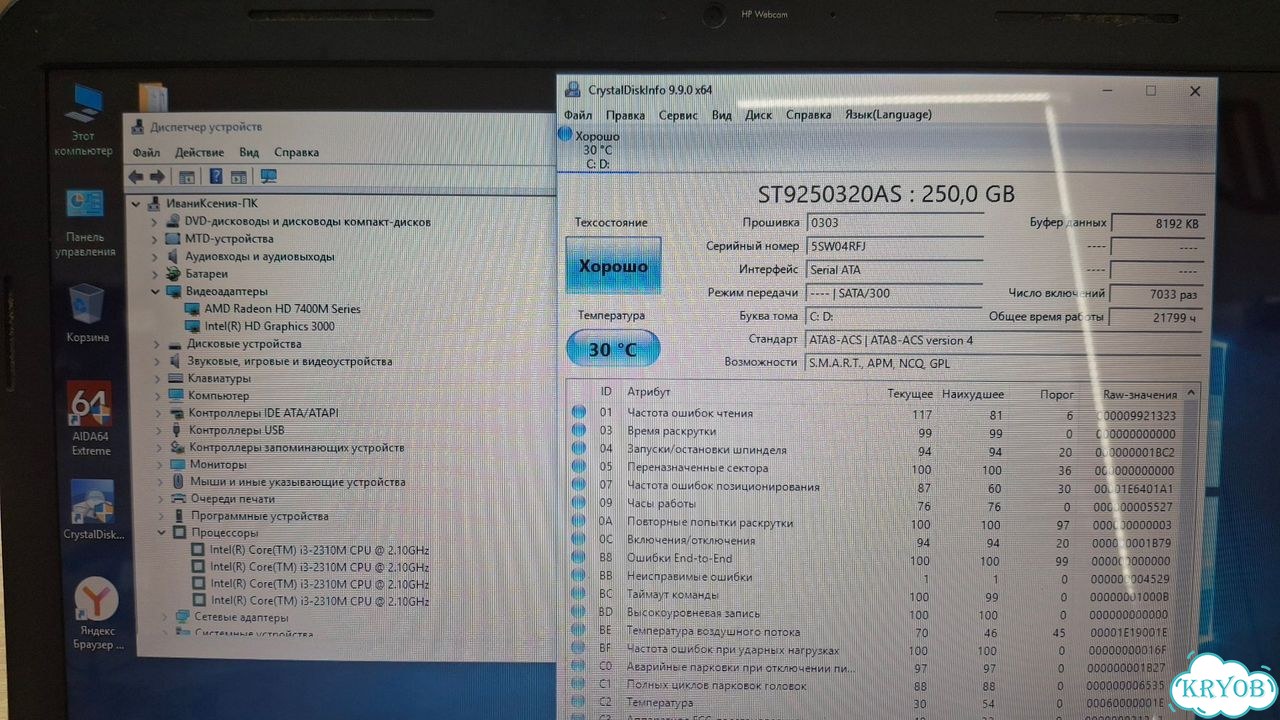Open the blue Help icon in Device Manager toolbar
The width and height of the screenshot is (1280, 720).
[215, 177]
